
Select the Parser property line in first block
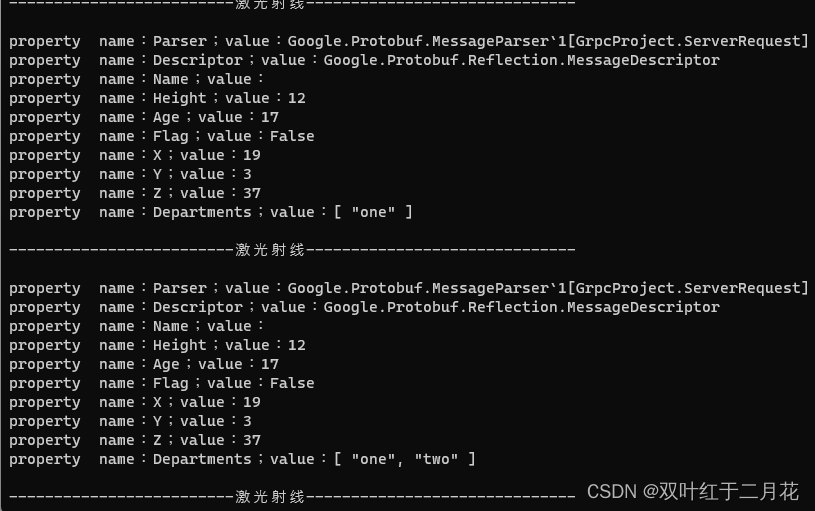(x=408, y=41)
